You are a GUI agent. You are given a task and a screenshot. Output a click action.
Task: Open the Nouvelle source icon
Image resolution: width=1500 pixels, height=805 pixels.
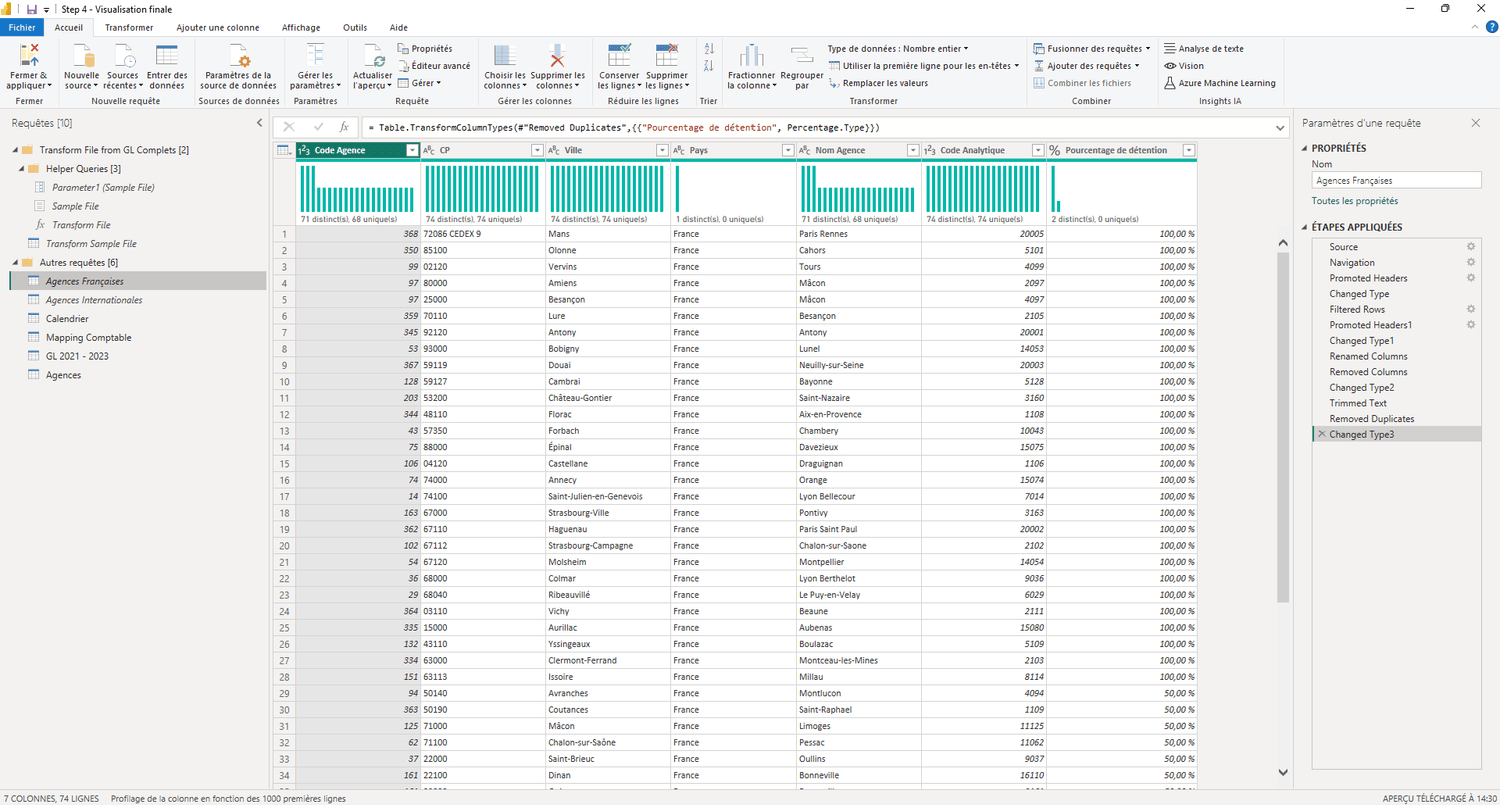(82, 55)
